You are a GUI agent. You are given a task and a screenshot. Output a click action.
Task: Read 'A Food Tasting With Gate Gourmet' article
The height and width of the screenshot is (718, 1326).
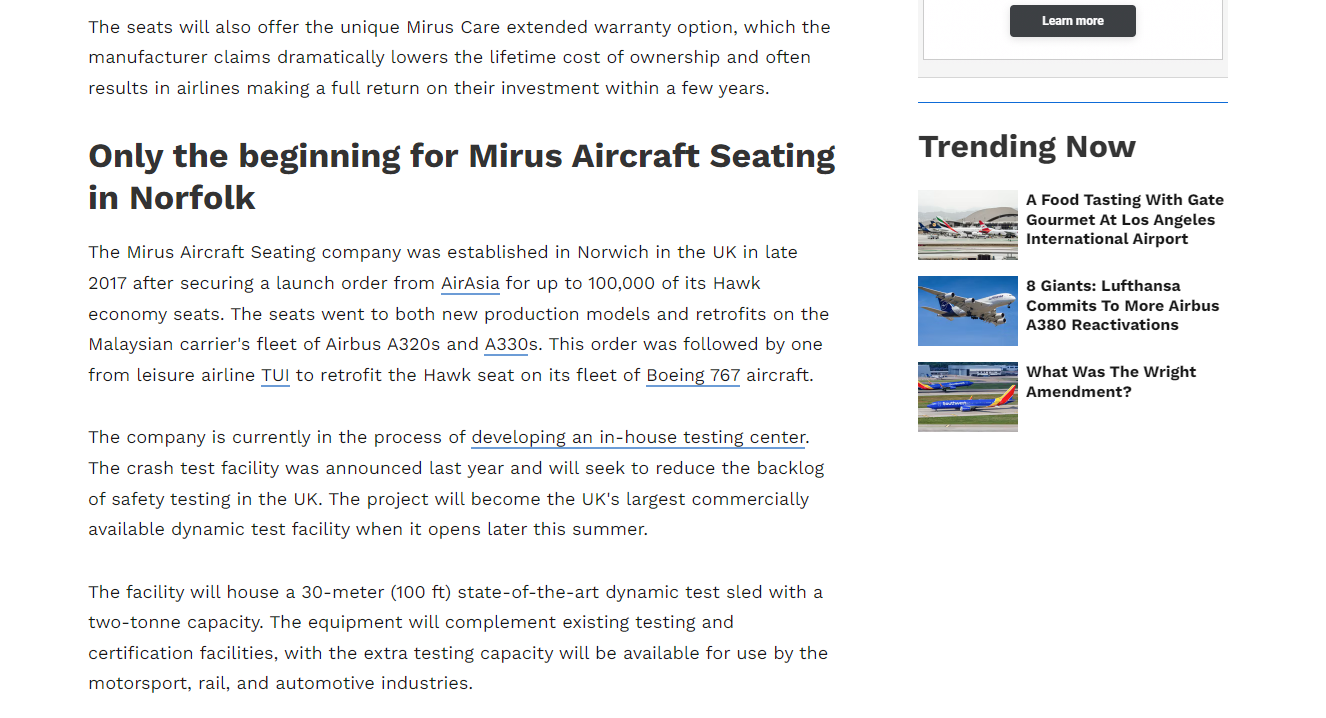click(1125, 220)
